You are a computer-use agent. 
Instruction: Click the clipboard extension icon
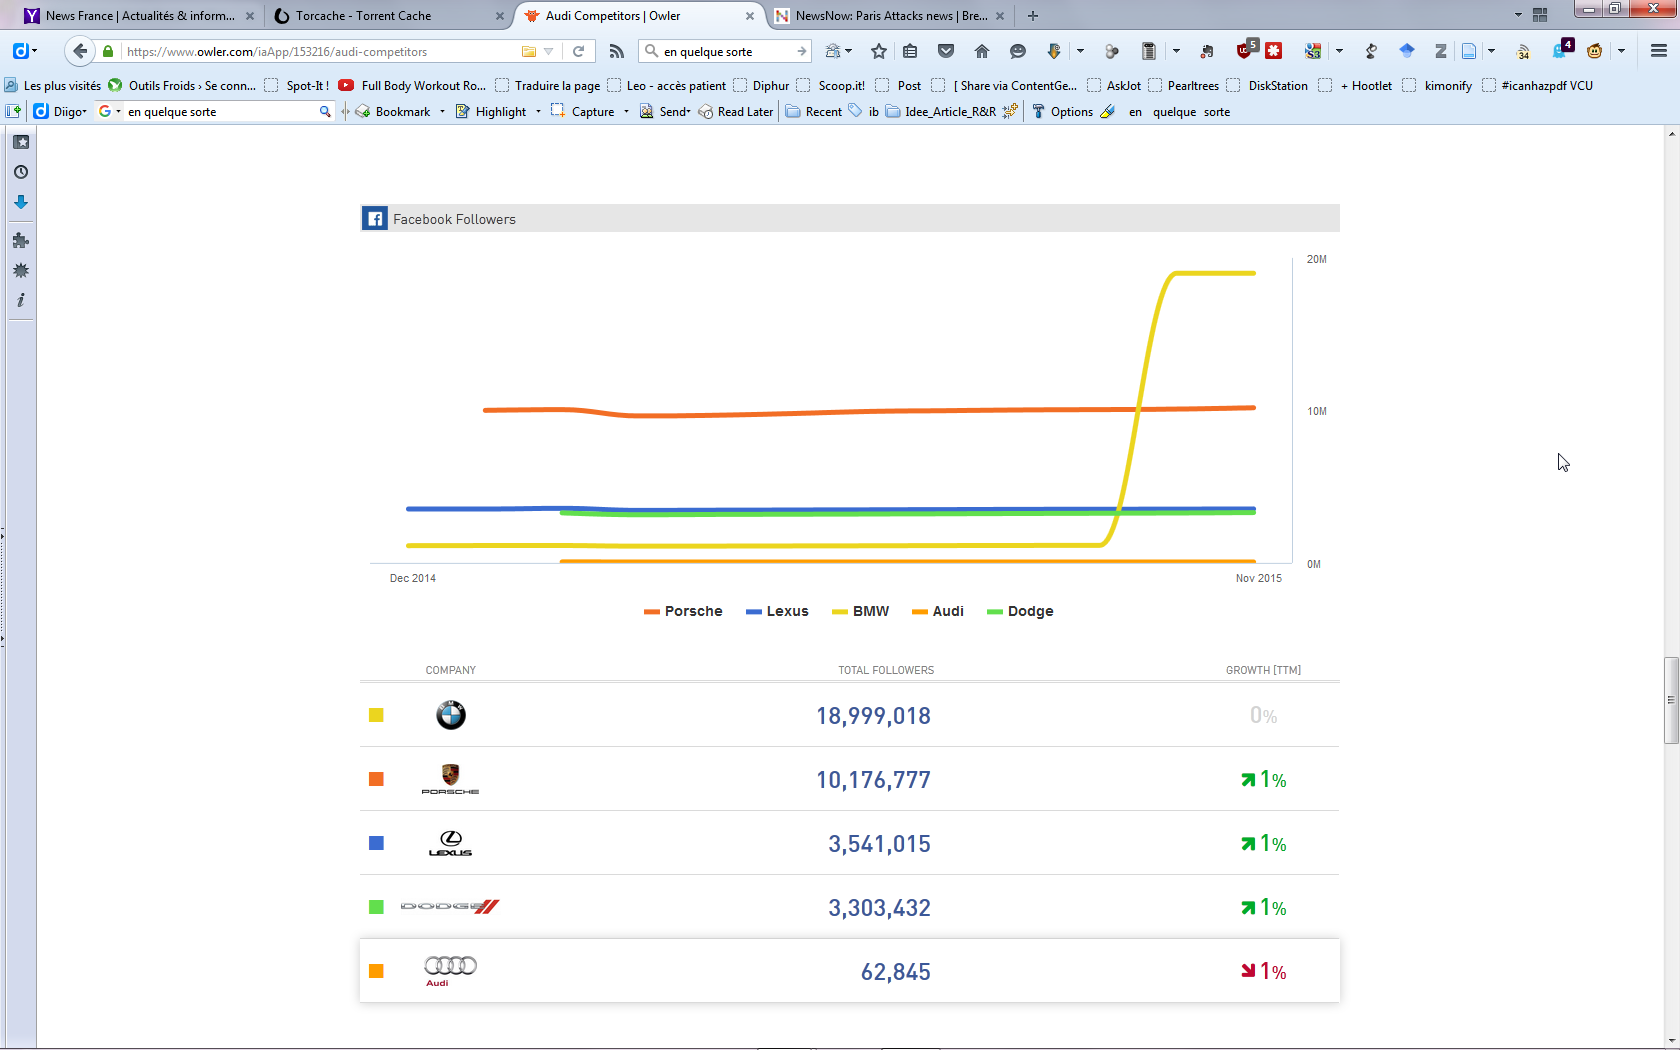click(x=1149, y=51)
